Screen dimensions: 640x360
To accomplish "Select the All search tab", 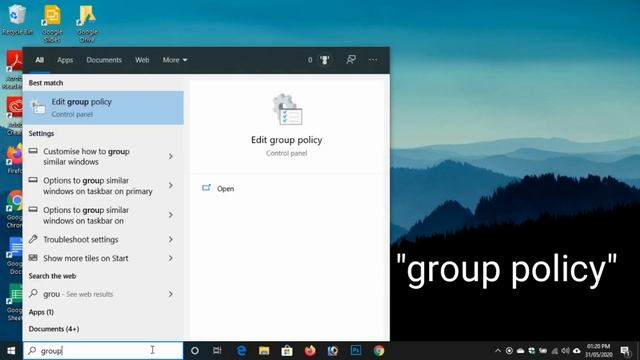I will pos(39,60).
